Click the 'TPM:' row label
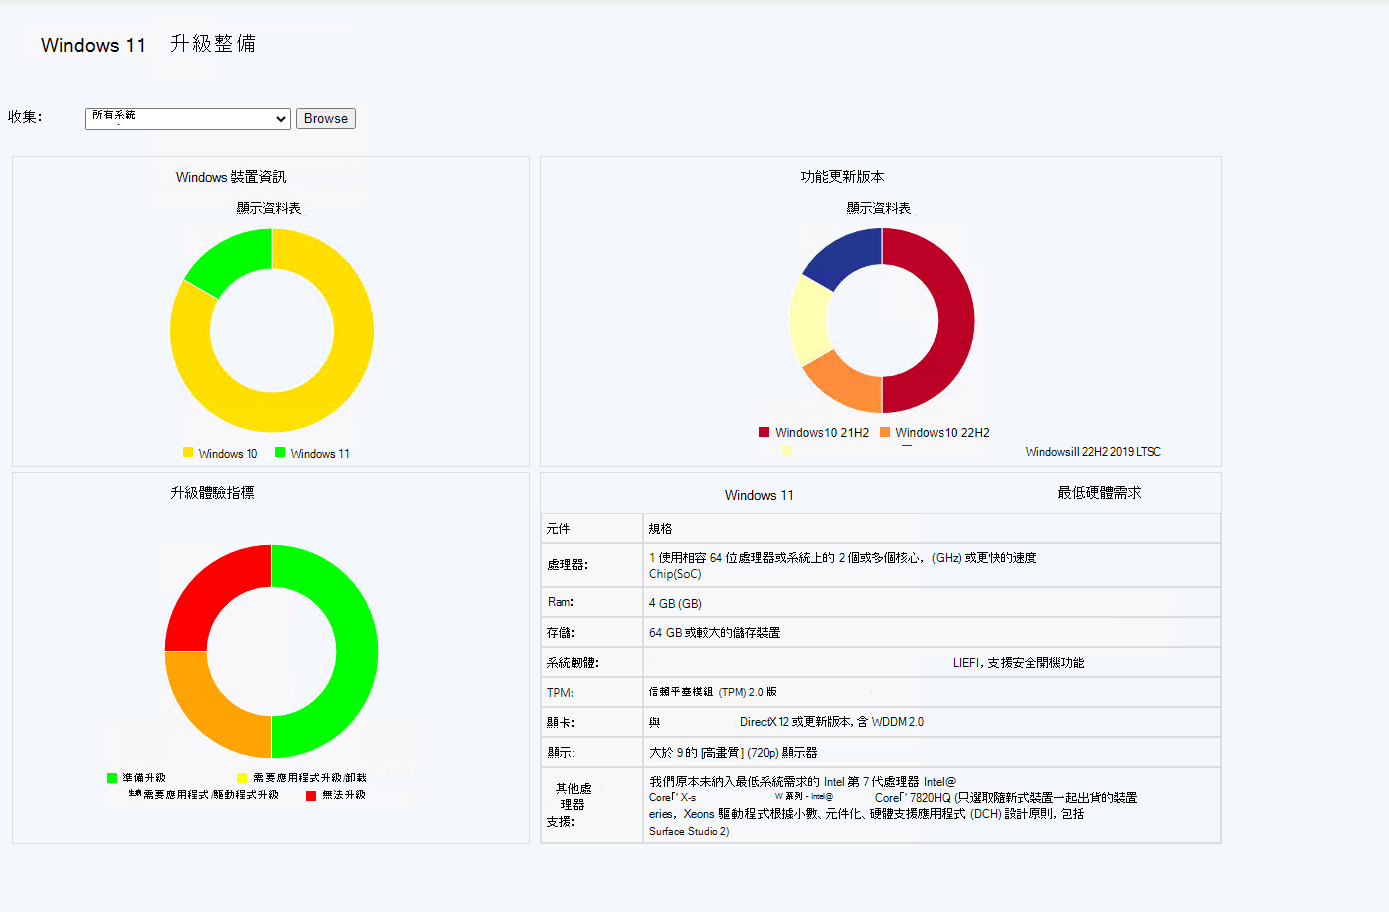 [x=560, y=692]
